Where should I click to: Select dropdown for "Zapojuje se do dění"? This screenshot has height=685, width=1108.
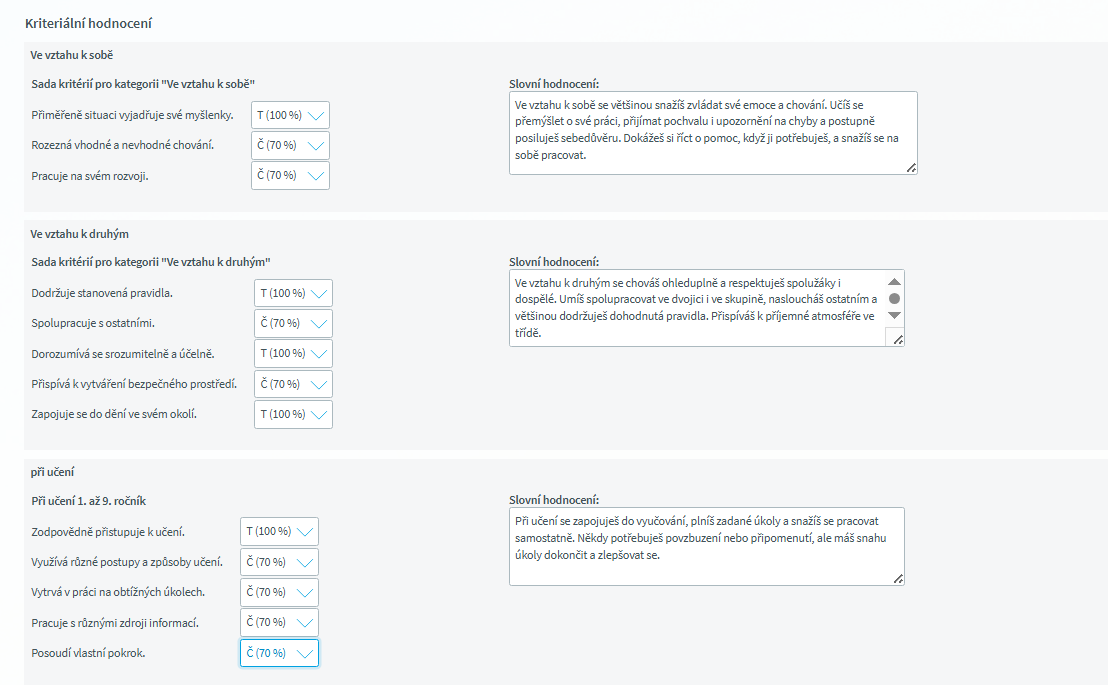coord(294,414)
